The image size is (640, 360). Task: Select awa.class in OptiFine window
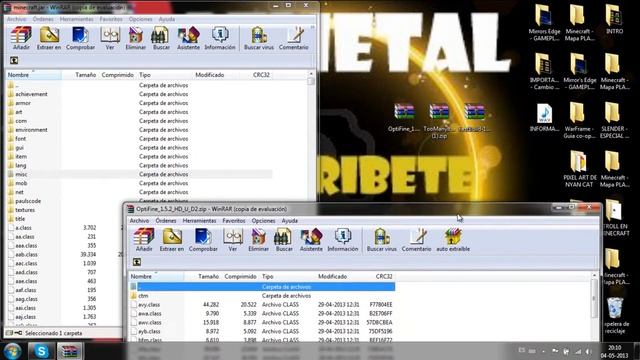[262, 313]
